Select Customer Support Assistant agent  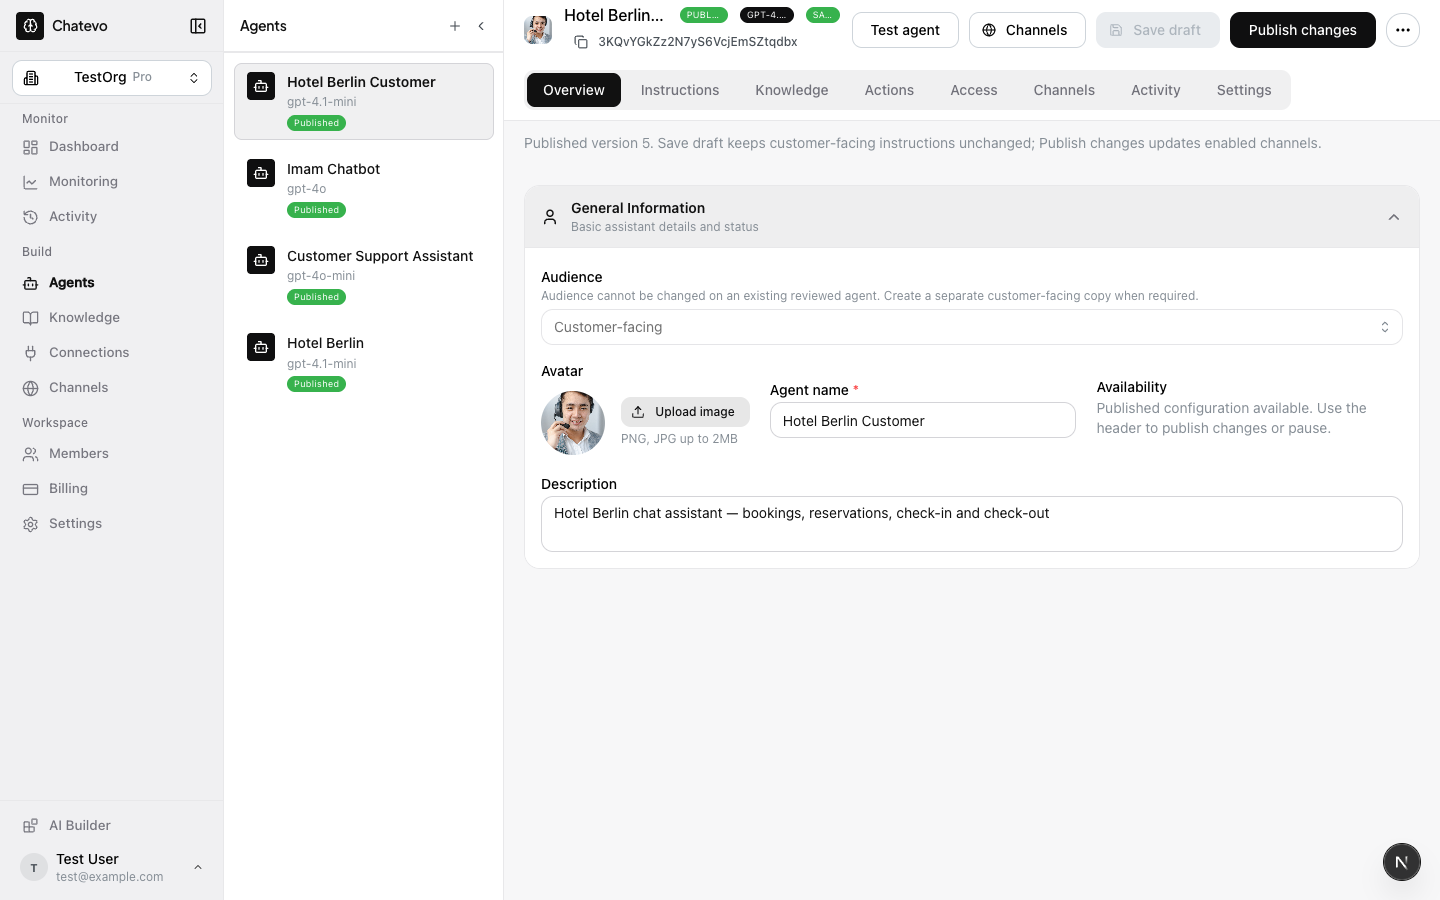pos(364,276)
